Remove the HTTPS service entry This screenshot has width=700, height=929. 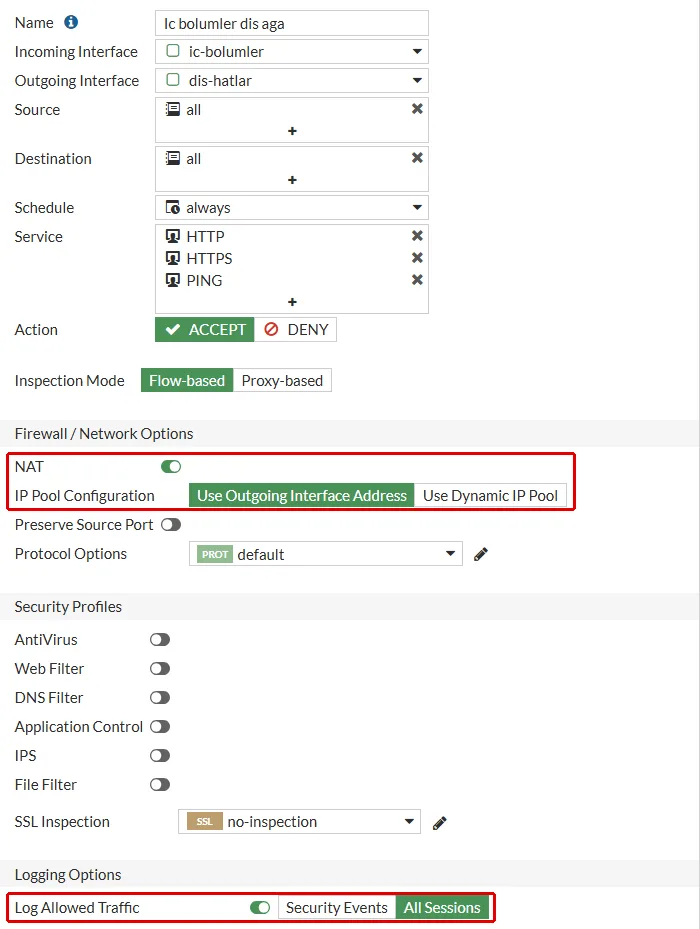coord(417,258)
